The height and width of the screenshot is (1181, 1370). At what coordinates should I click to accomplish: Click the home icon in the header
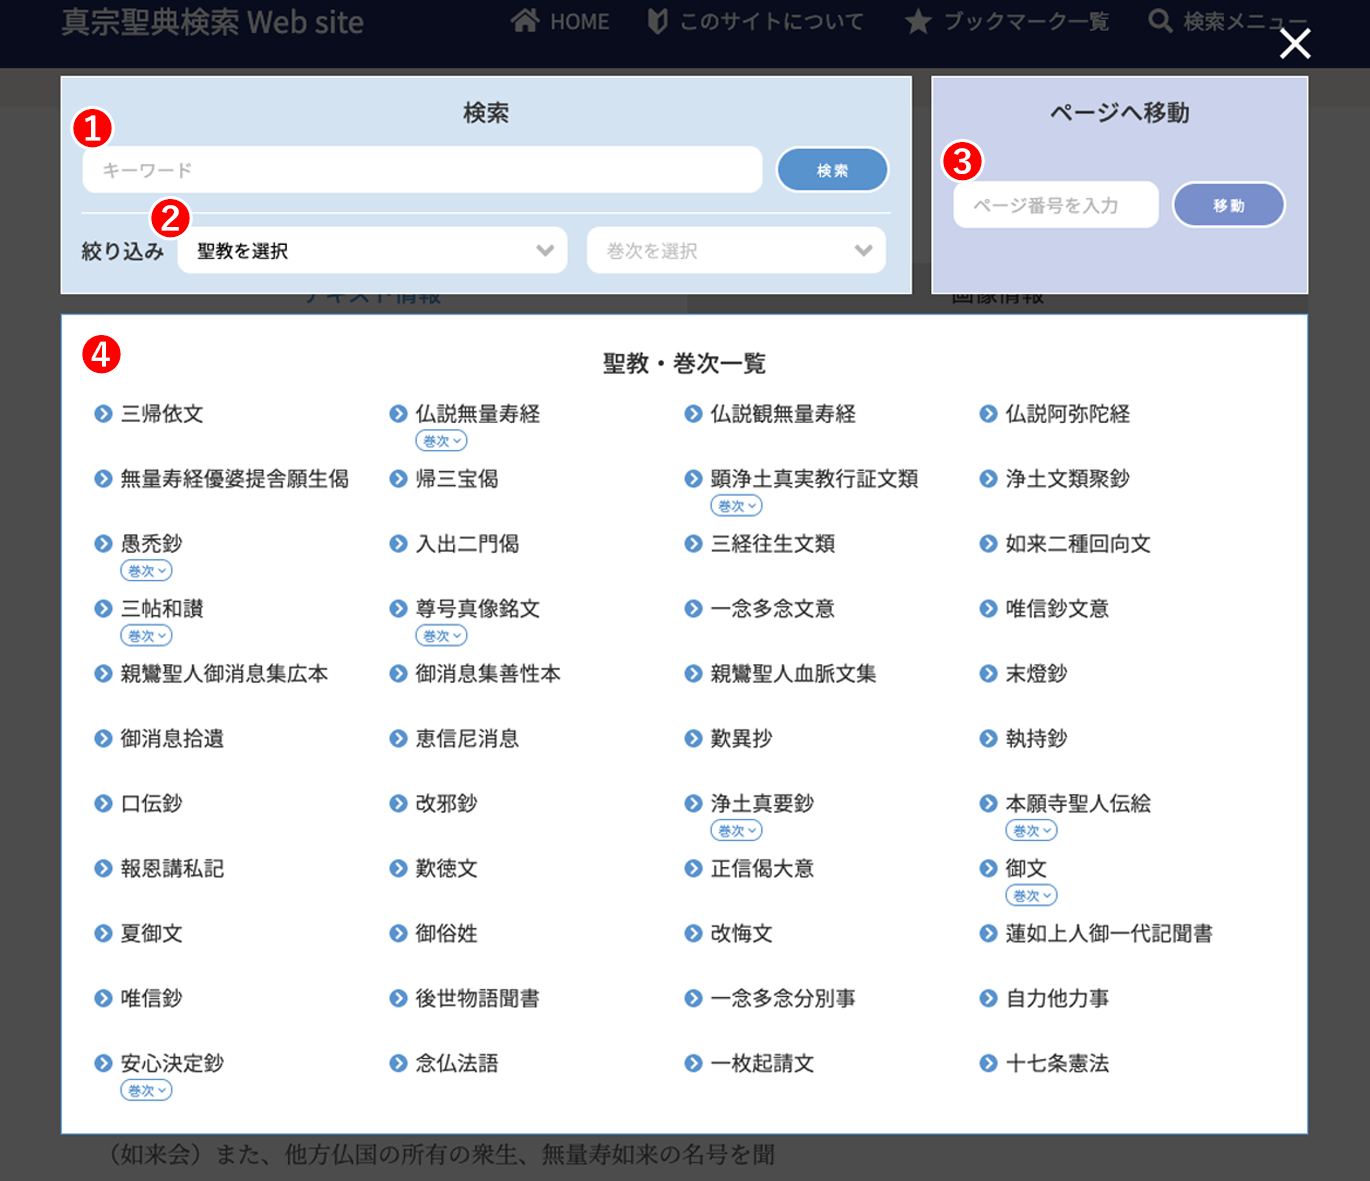click(525, 21)
